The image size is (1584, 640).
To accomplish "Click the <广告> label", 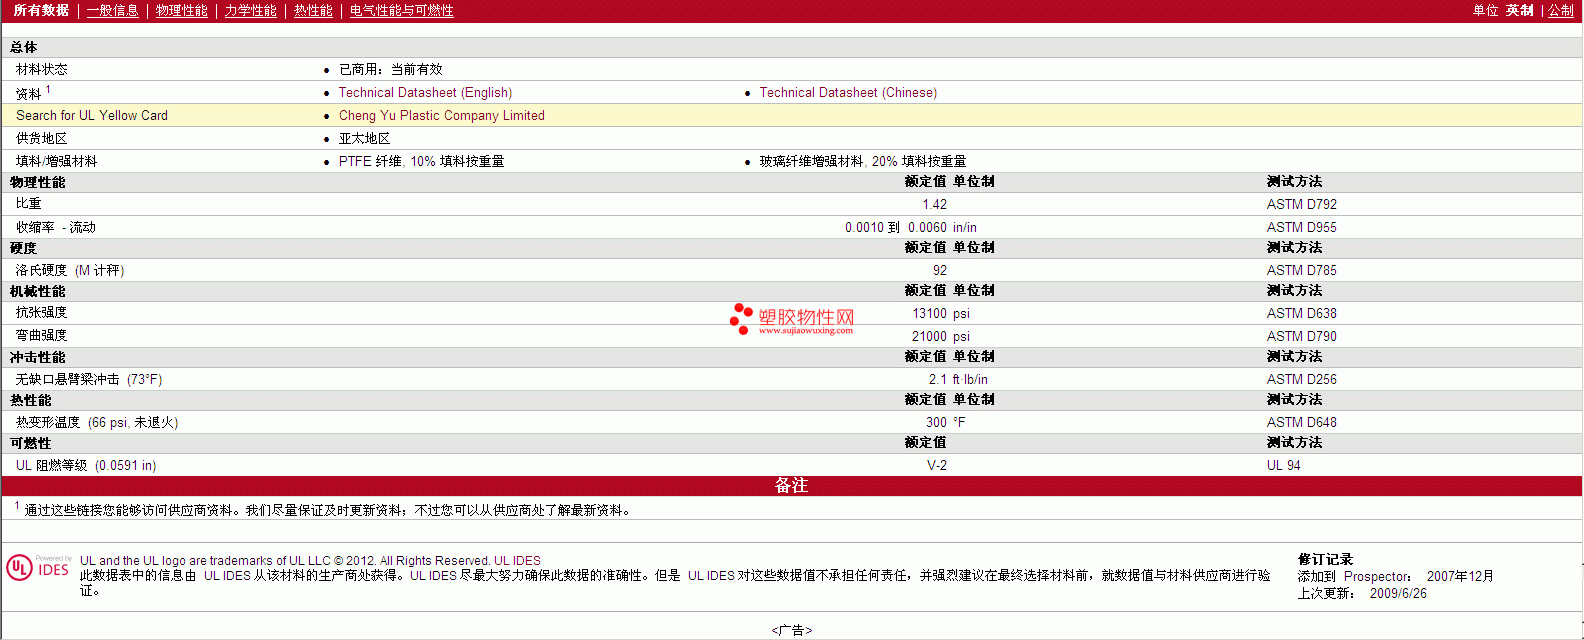I will pos(791,630).
